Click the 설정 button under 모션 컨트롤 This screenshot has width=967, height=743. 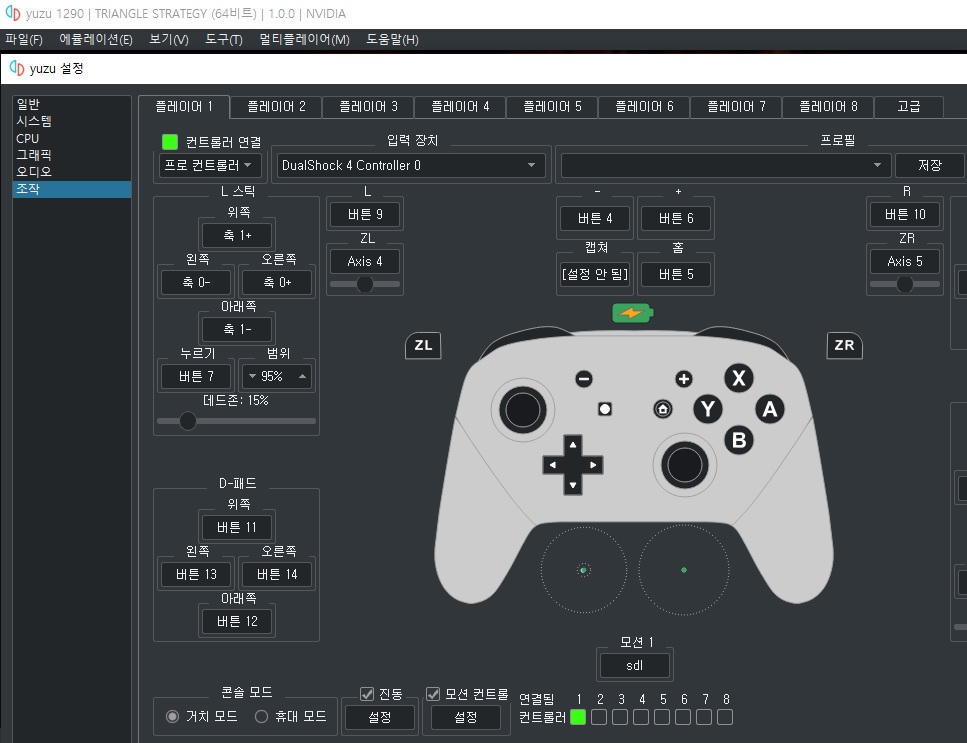pyautogui.click(x=466, y=717)
